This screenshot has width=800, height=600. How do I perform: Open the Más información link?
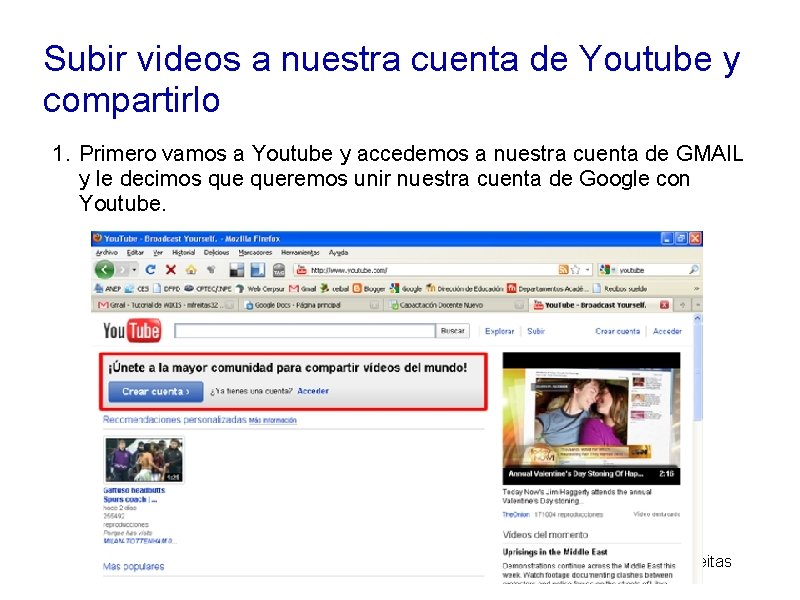click(272, 420)
